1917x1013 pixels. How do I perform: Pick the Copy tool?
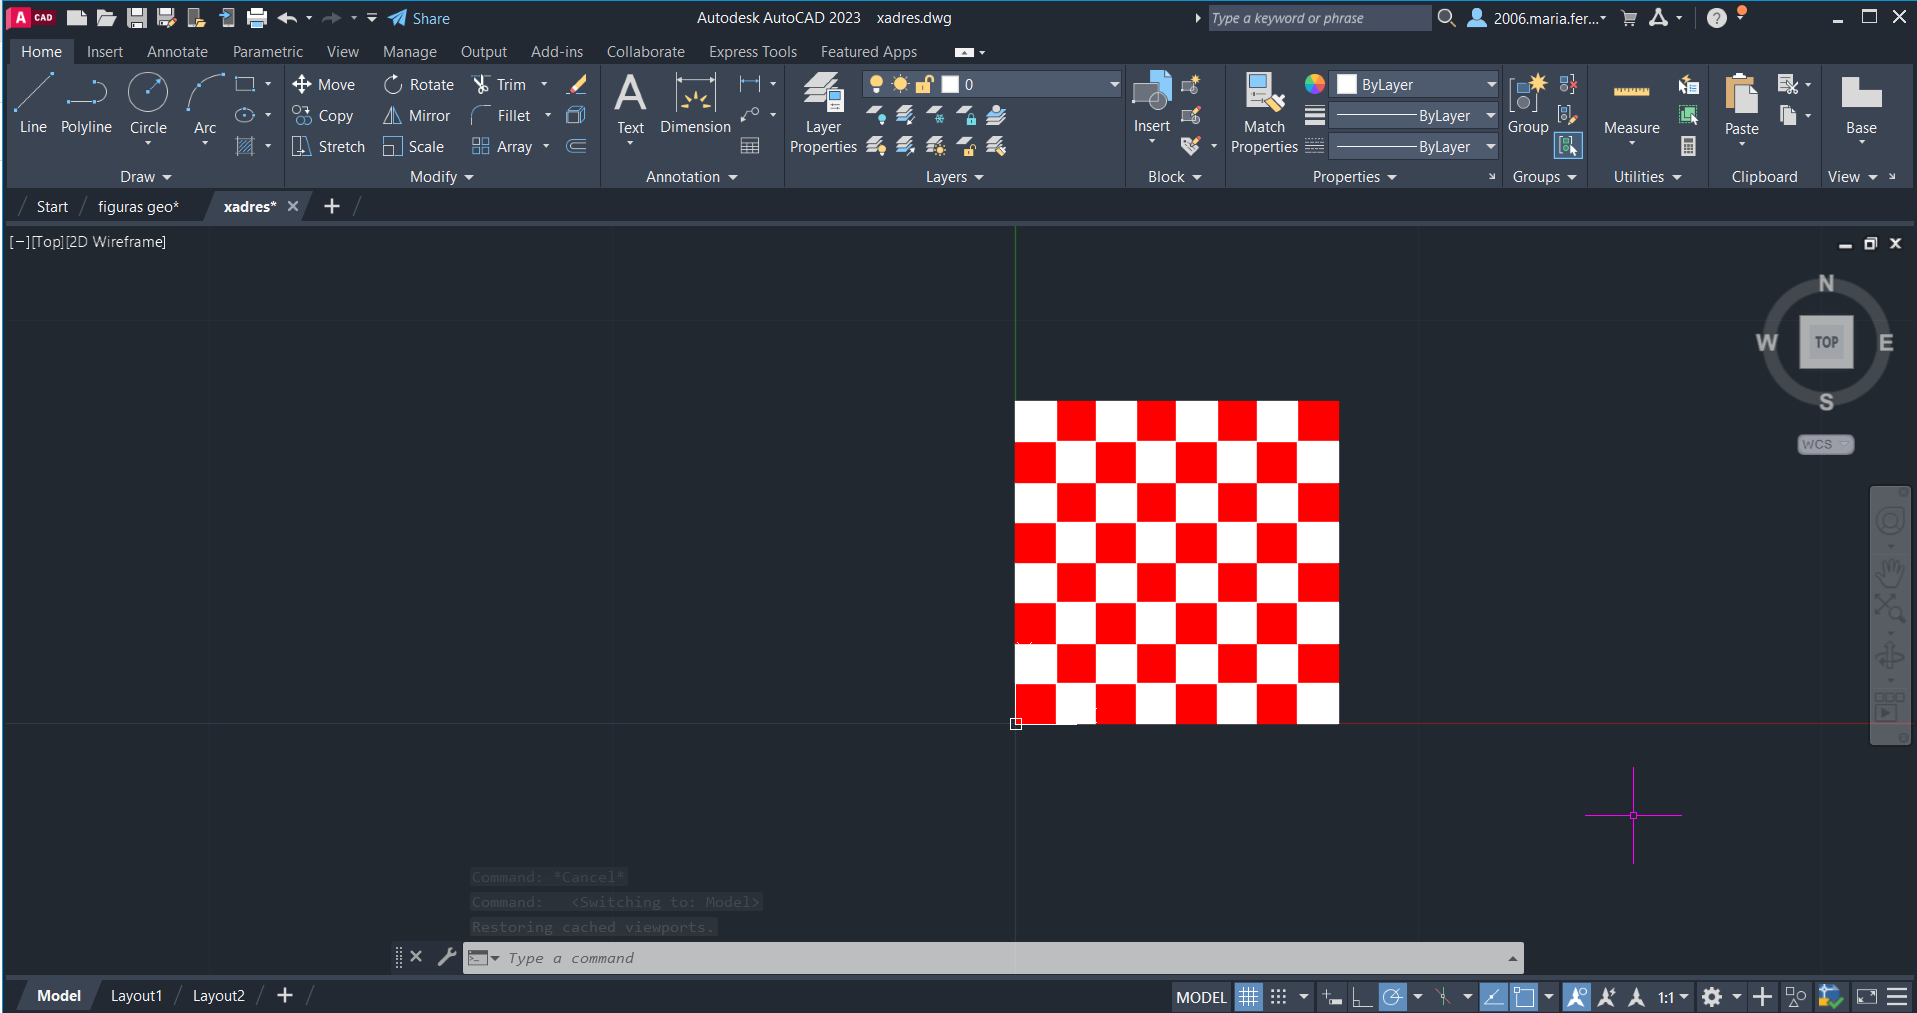point(323,116)
